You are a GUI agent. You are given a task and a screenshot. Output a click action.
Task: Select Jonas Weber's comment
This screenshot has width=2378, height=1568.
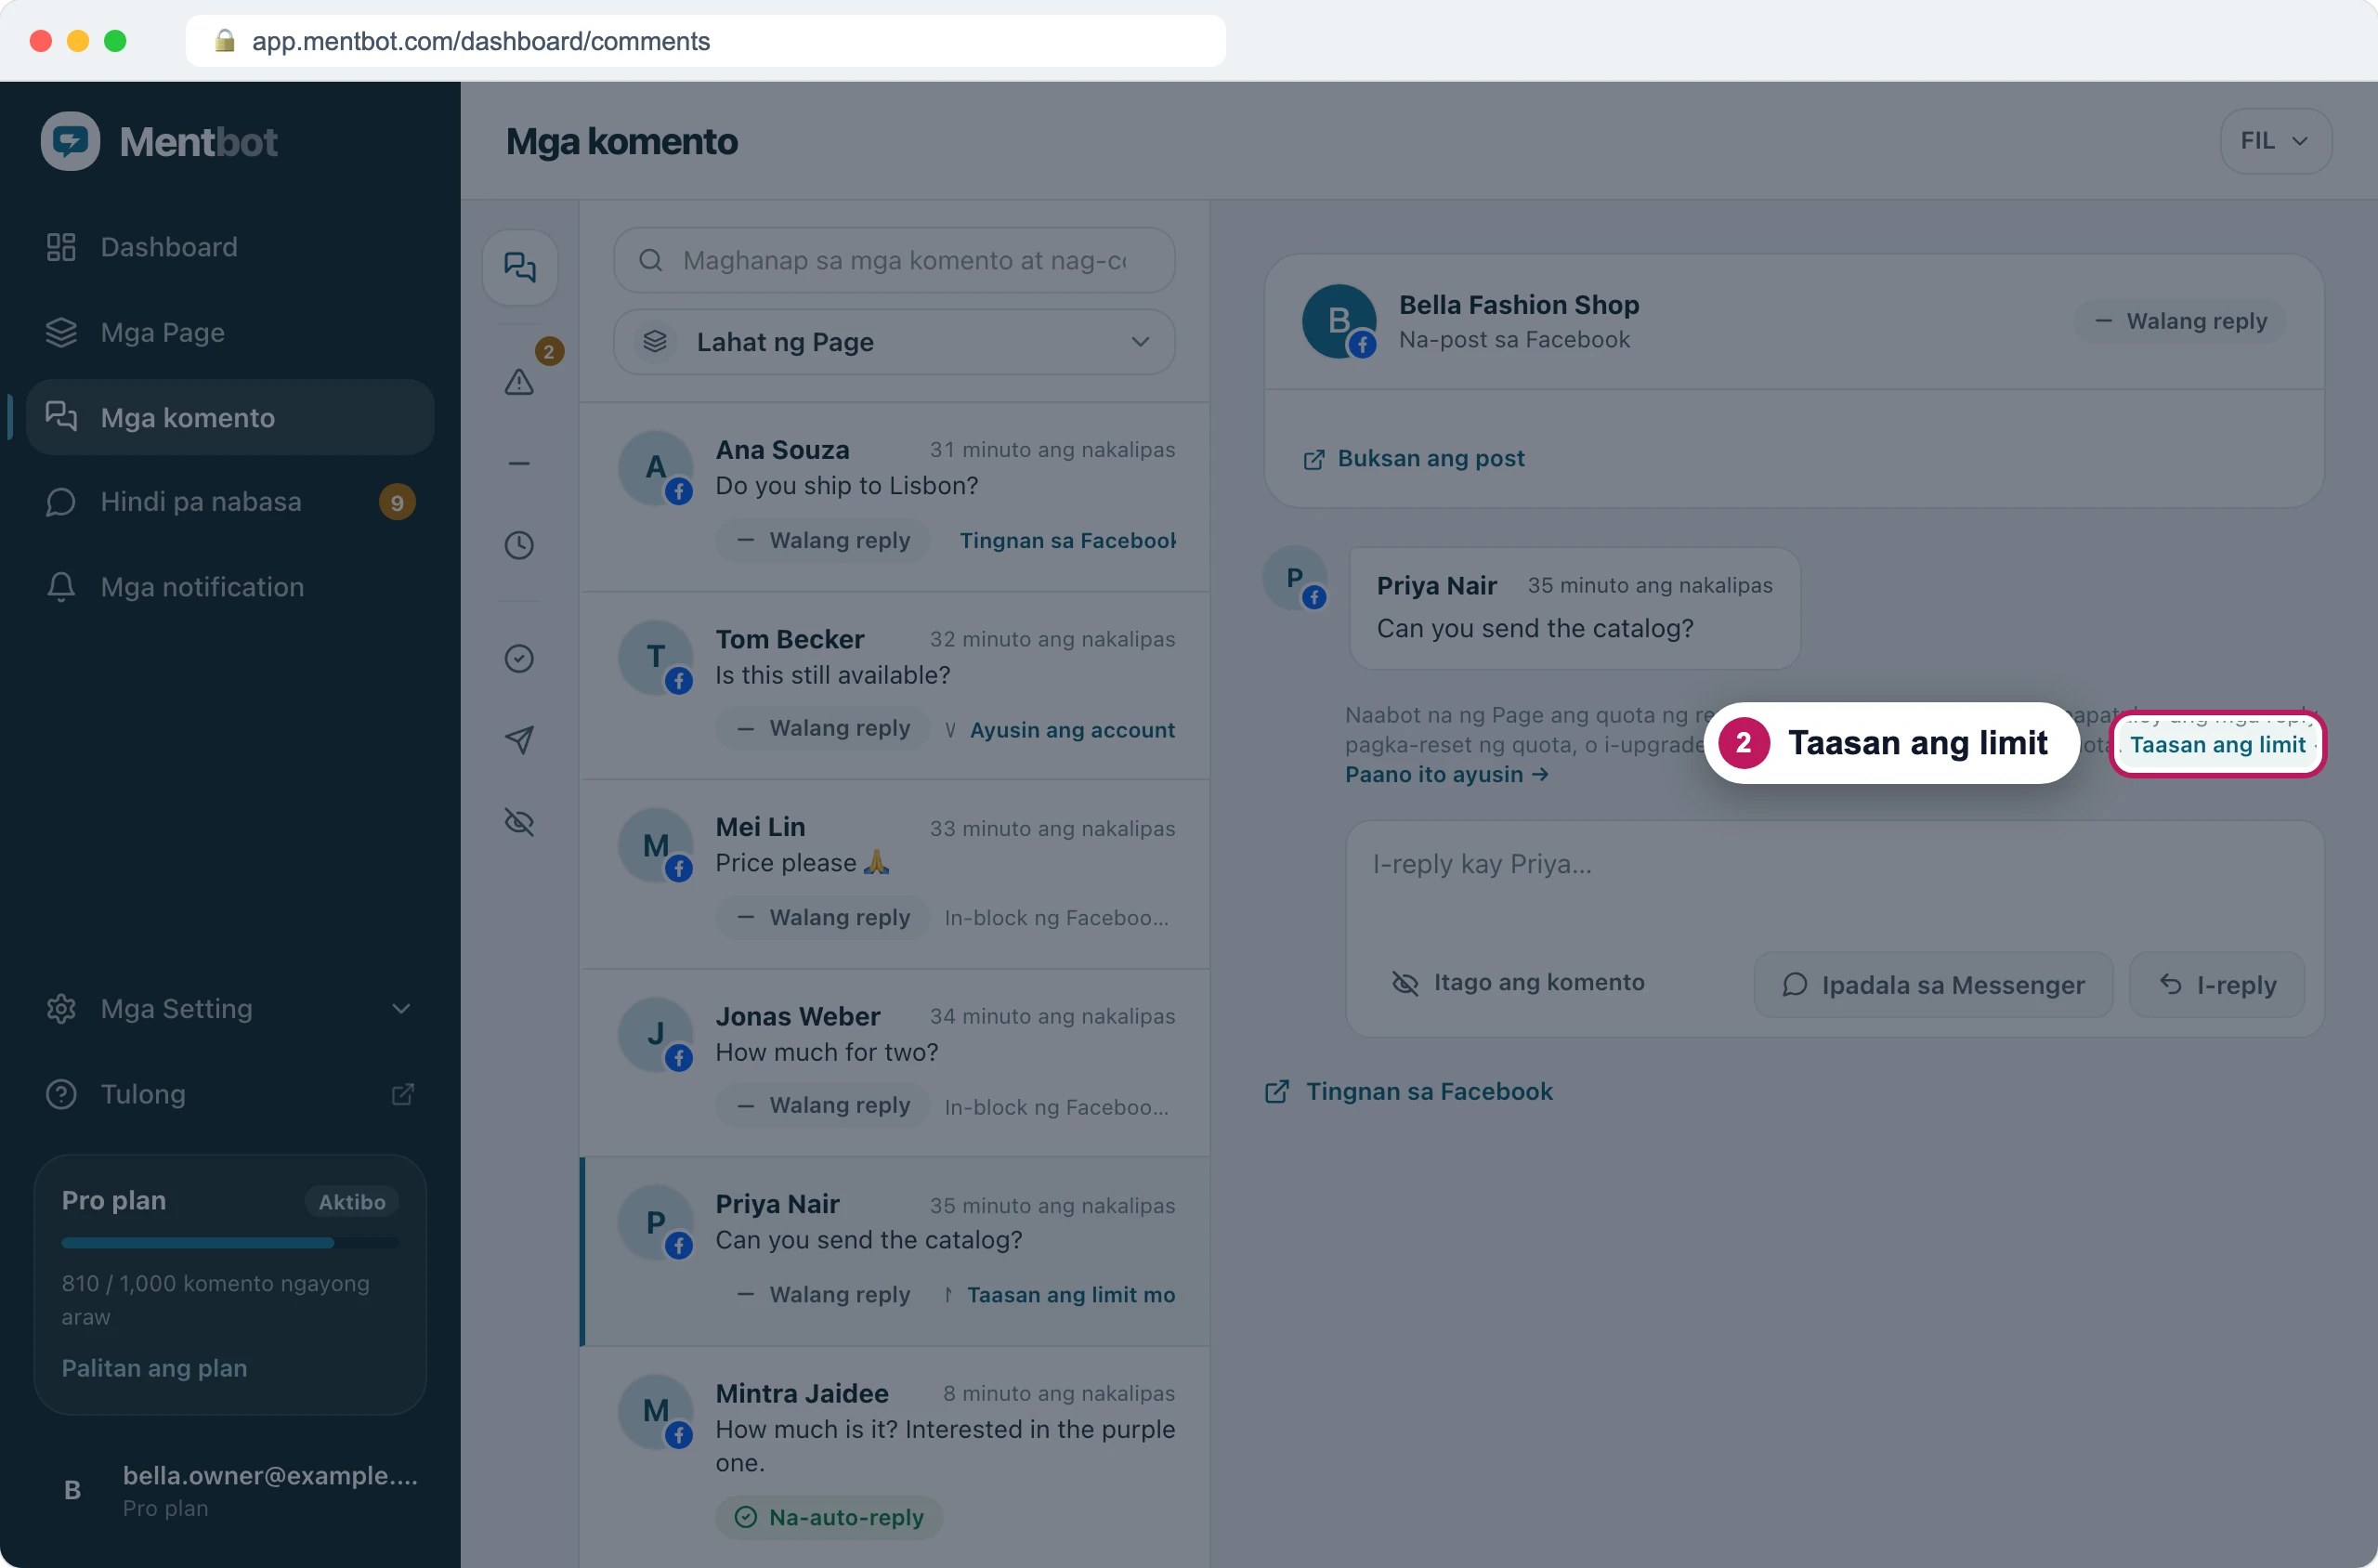894,1063
